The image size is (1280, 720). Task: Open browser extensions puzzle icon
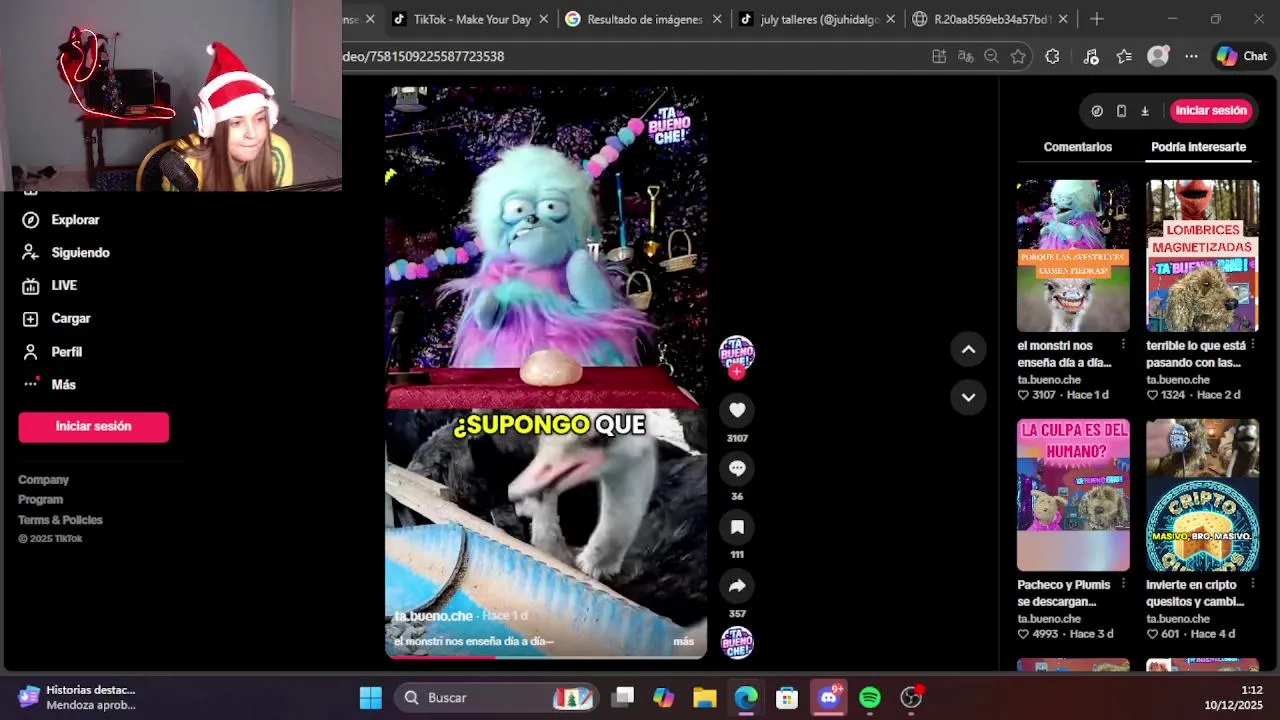click(1052, 57)
